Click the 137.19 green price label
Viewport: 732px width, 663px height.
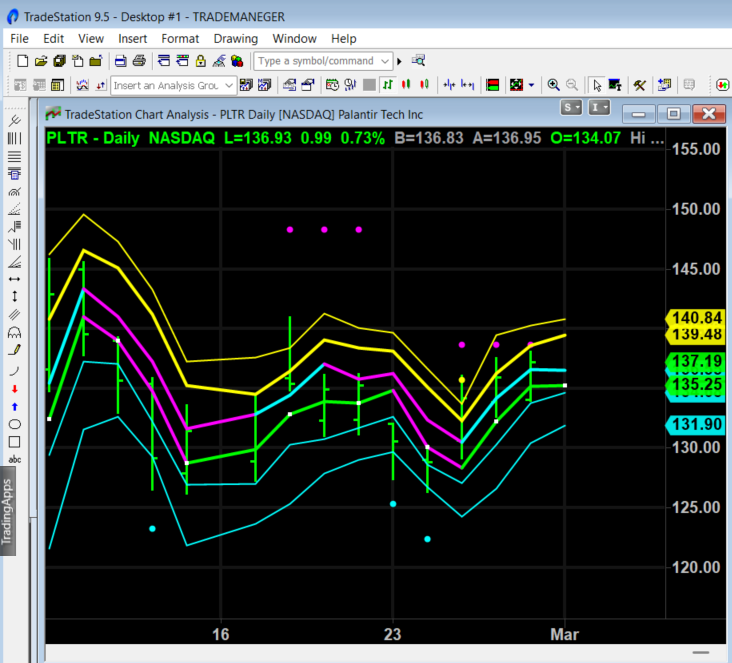(x=696, y=361)
